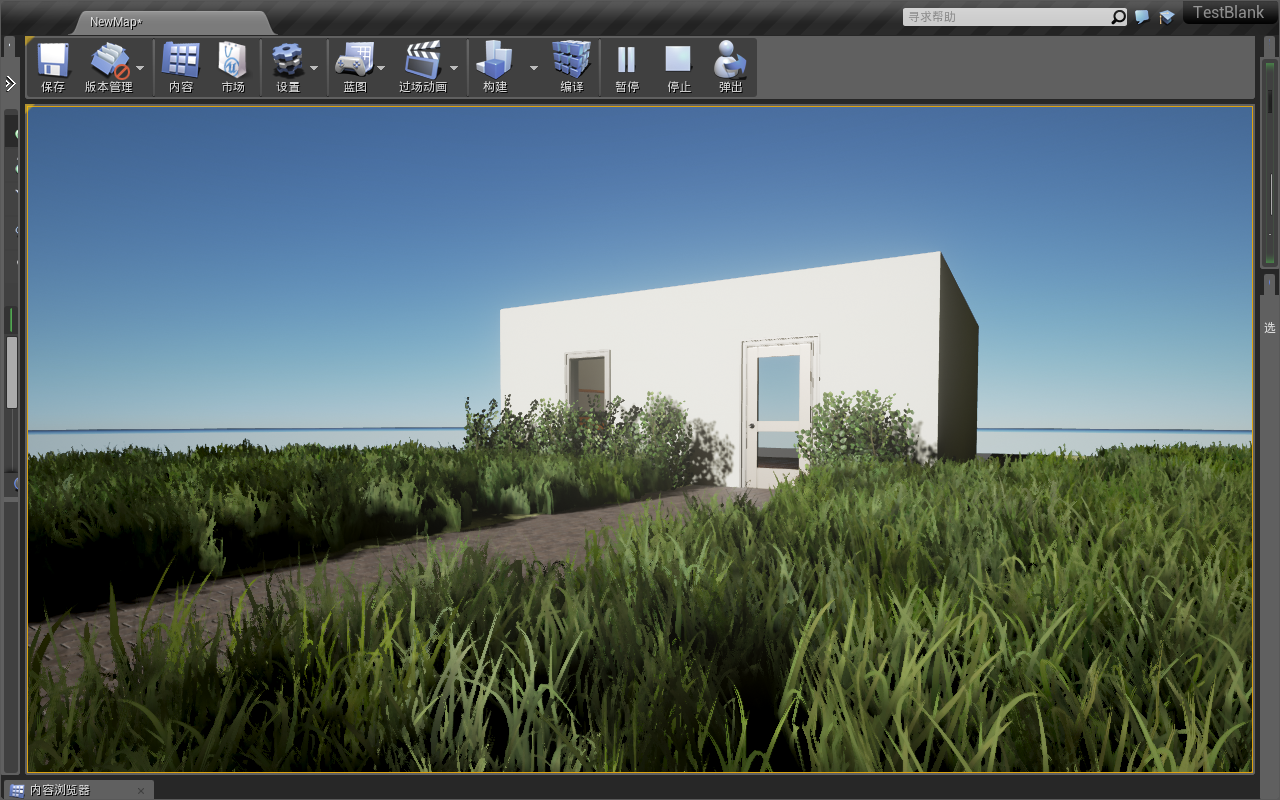This screenshot has width=1280, height=800.
Task: Open the Marketplace (市场) shopping bag icon
Action: tap(233, 62)
